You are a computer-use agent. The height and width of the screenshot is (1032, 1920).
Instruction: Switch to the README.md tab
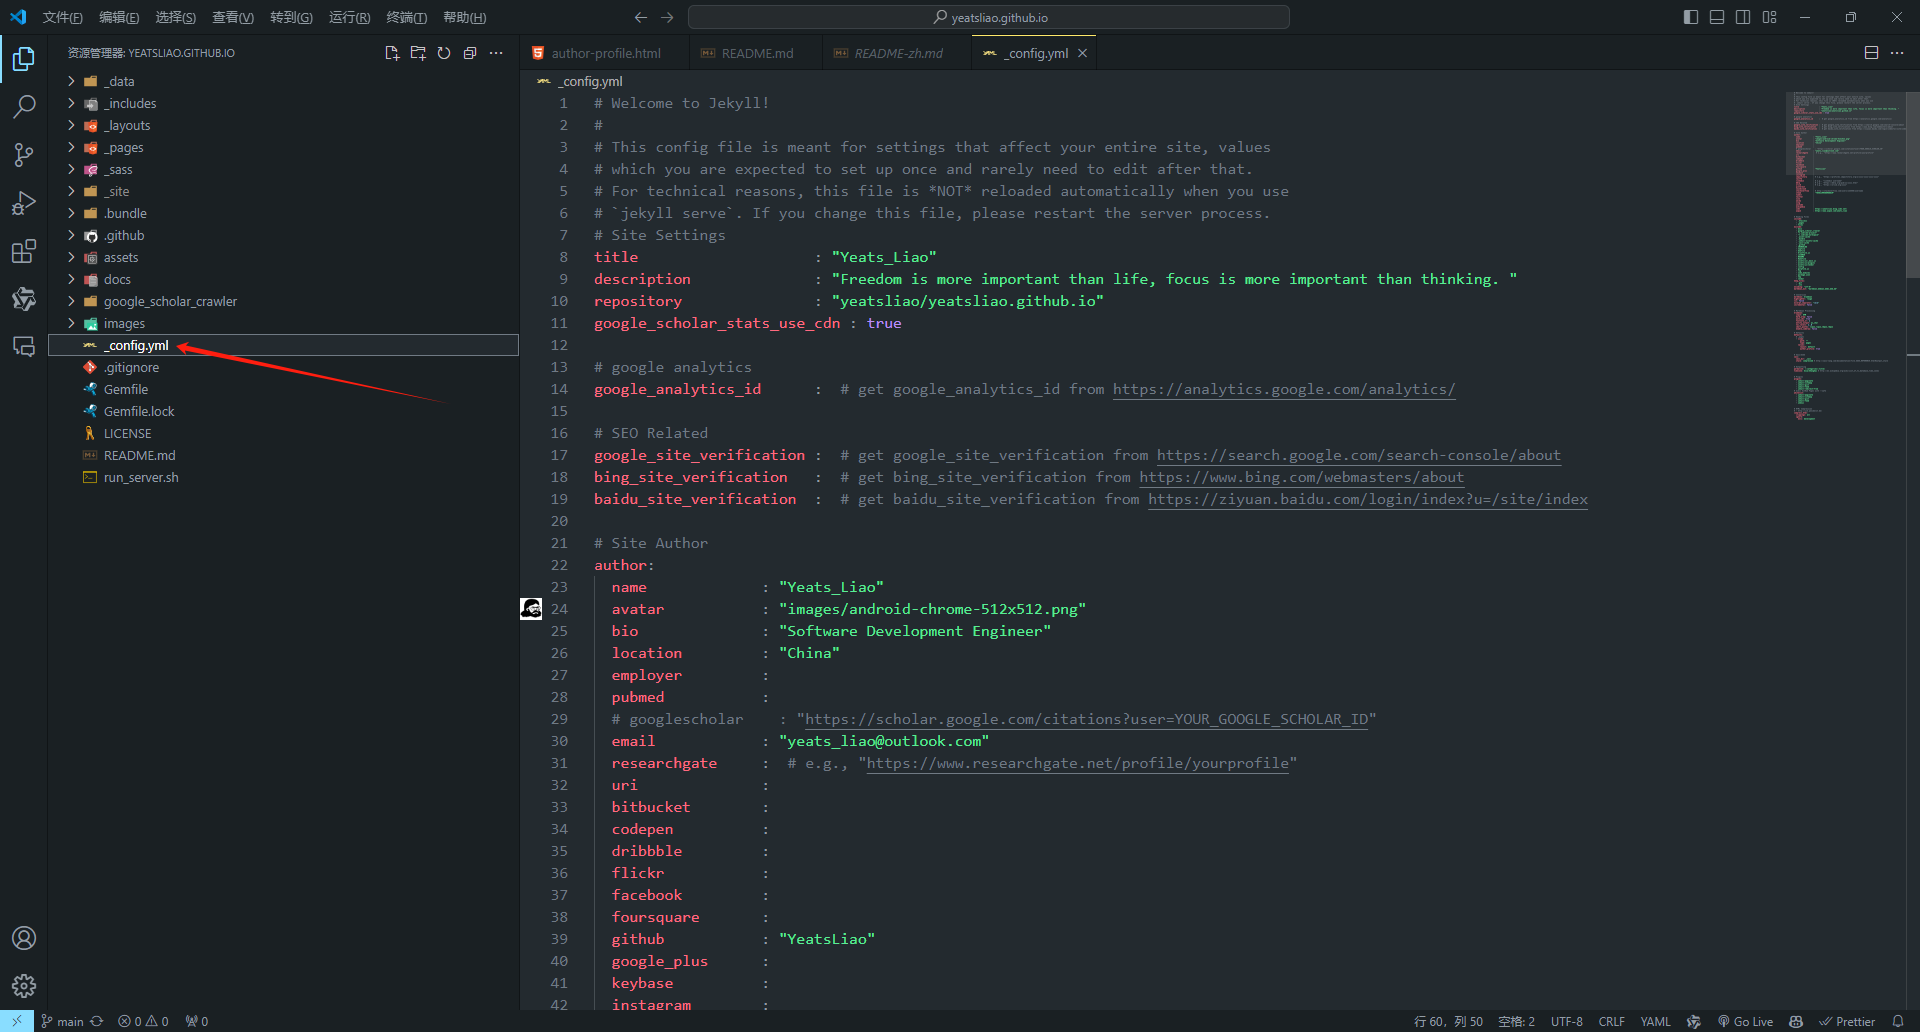[757, 54]
